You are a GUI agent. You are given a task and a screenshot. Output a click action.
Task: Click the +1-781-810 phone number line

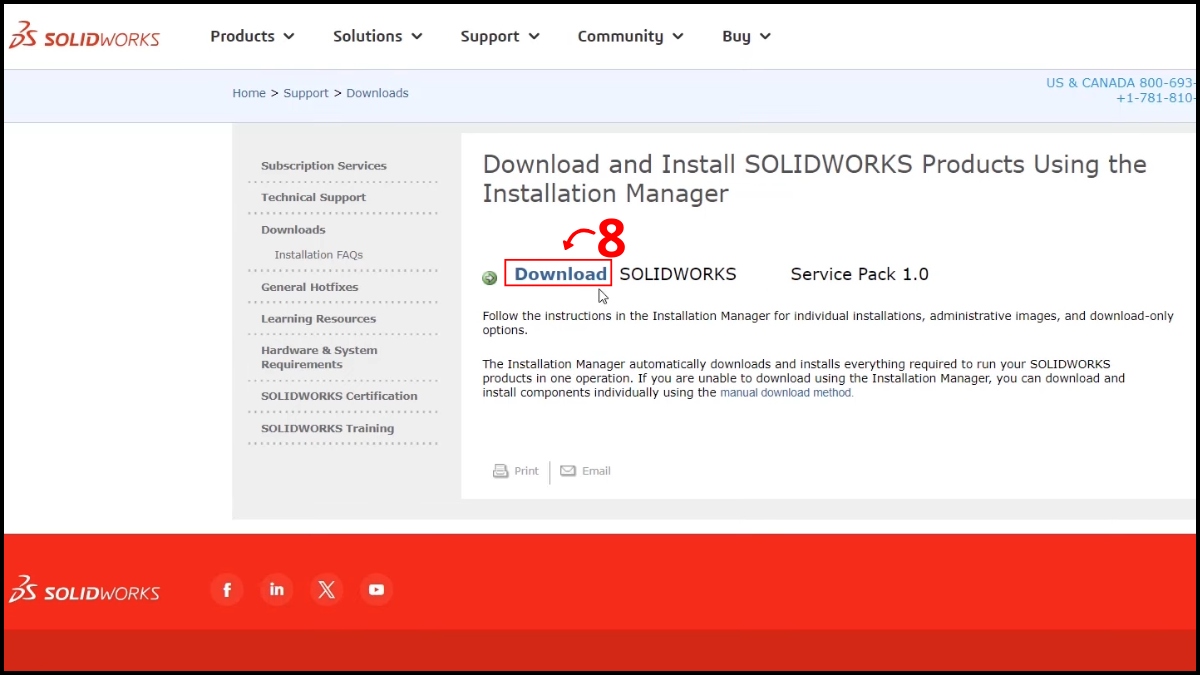(1156, 98)
